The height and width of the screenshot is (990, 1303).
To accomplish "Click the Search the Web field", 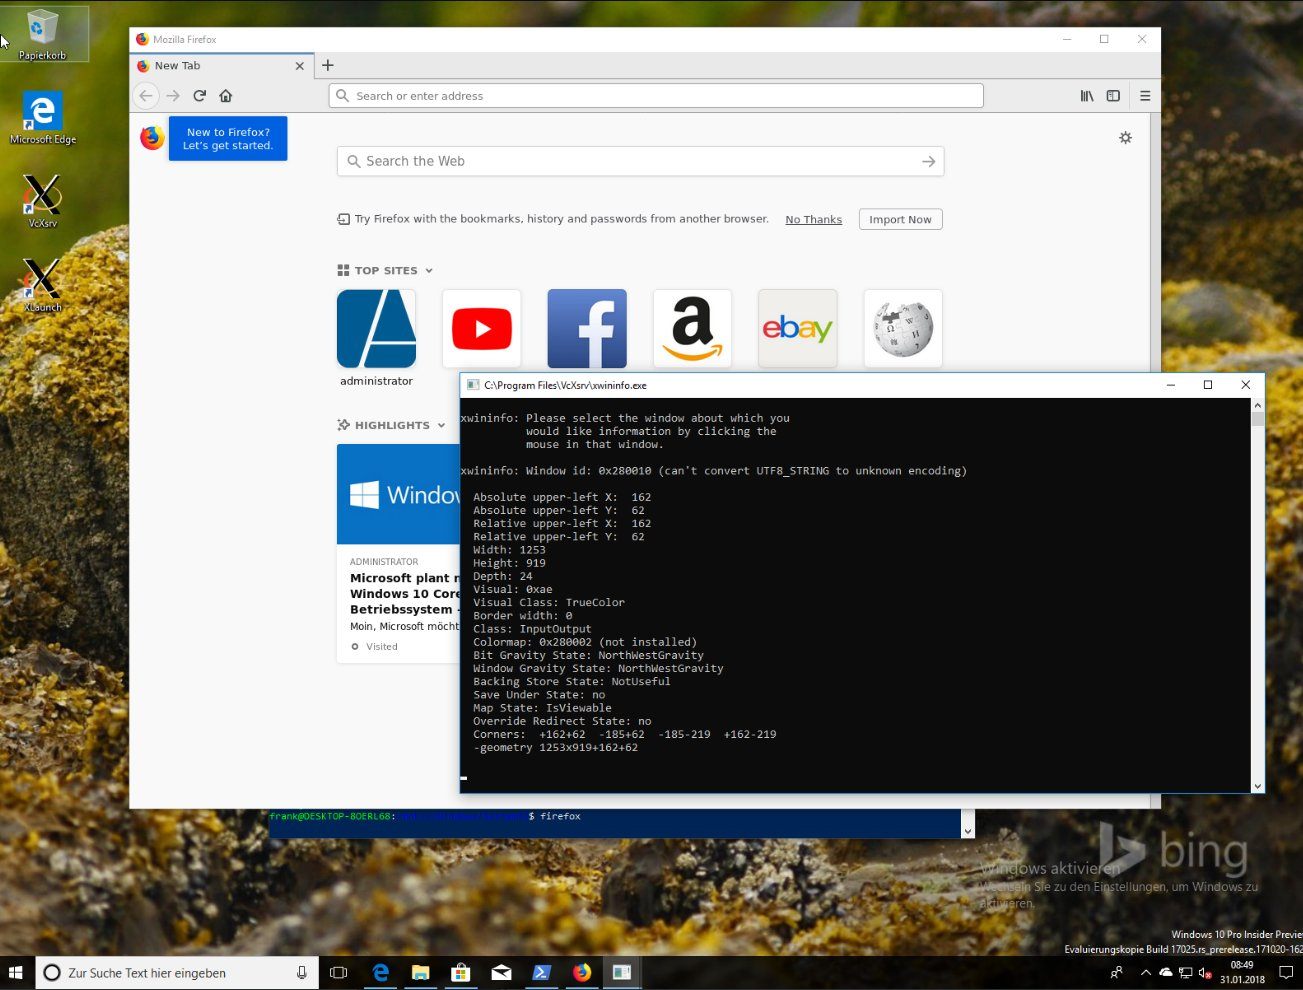I will 640,161.
